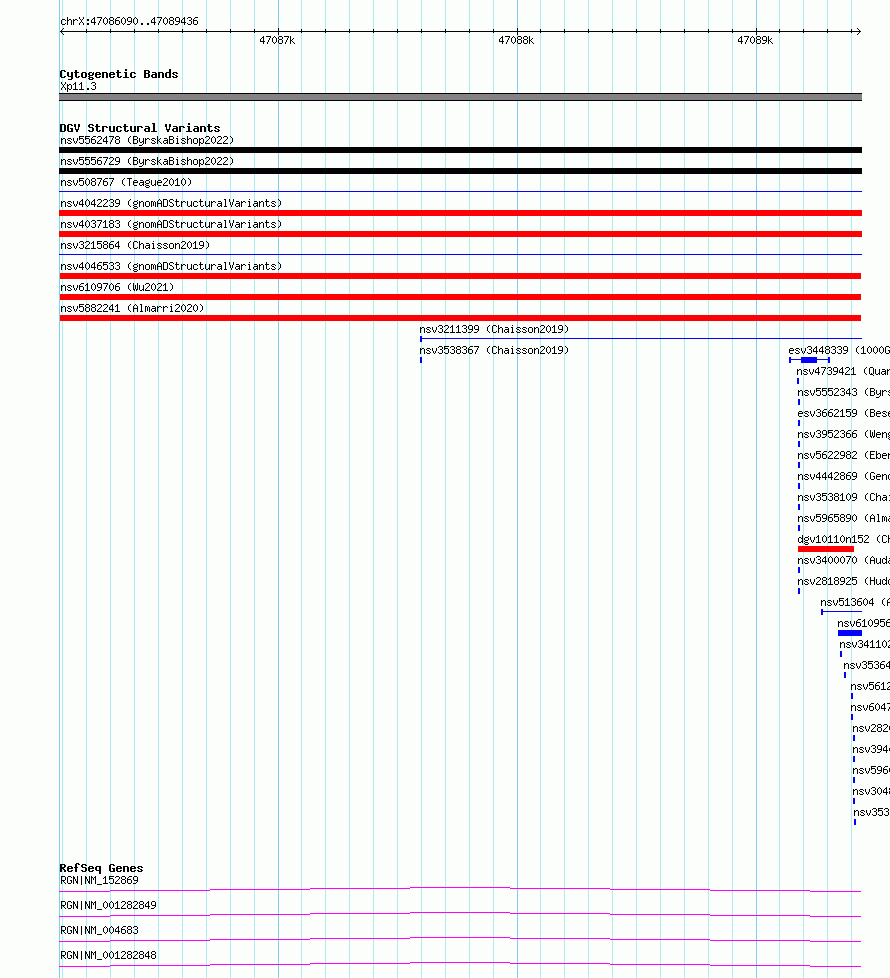Click the red bar of nsv4042239
This screenshot has width=890, height=978.
click(x=460, y=213)
